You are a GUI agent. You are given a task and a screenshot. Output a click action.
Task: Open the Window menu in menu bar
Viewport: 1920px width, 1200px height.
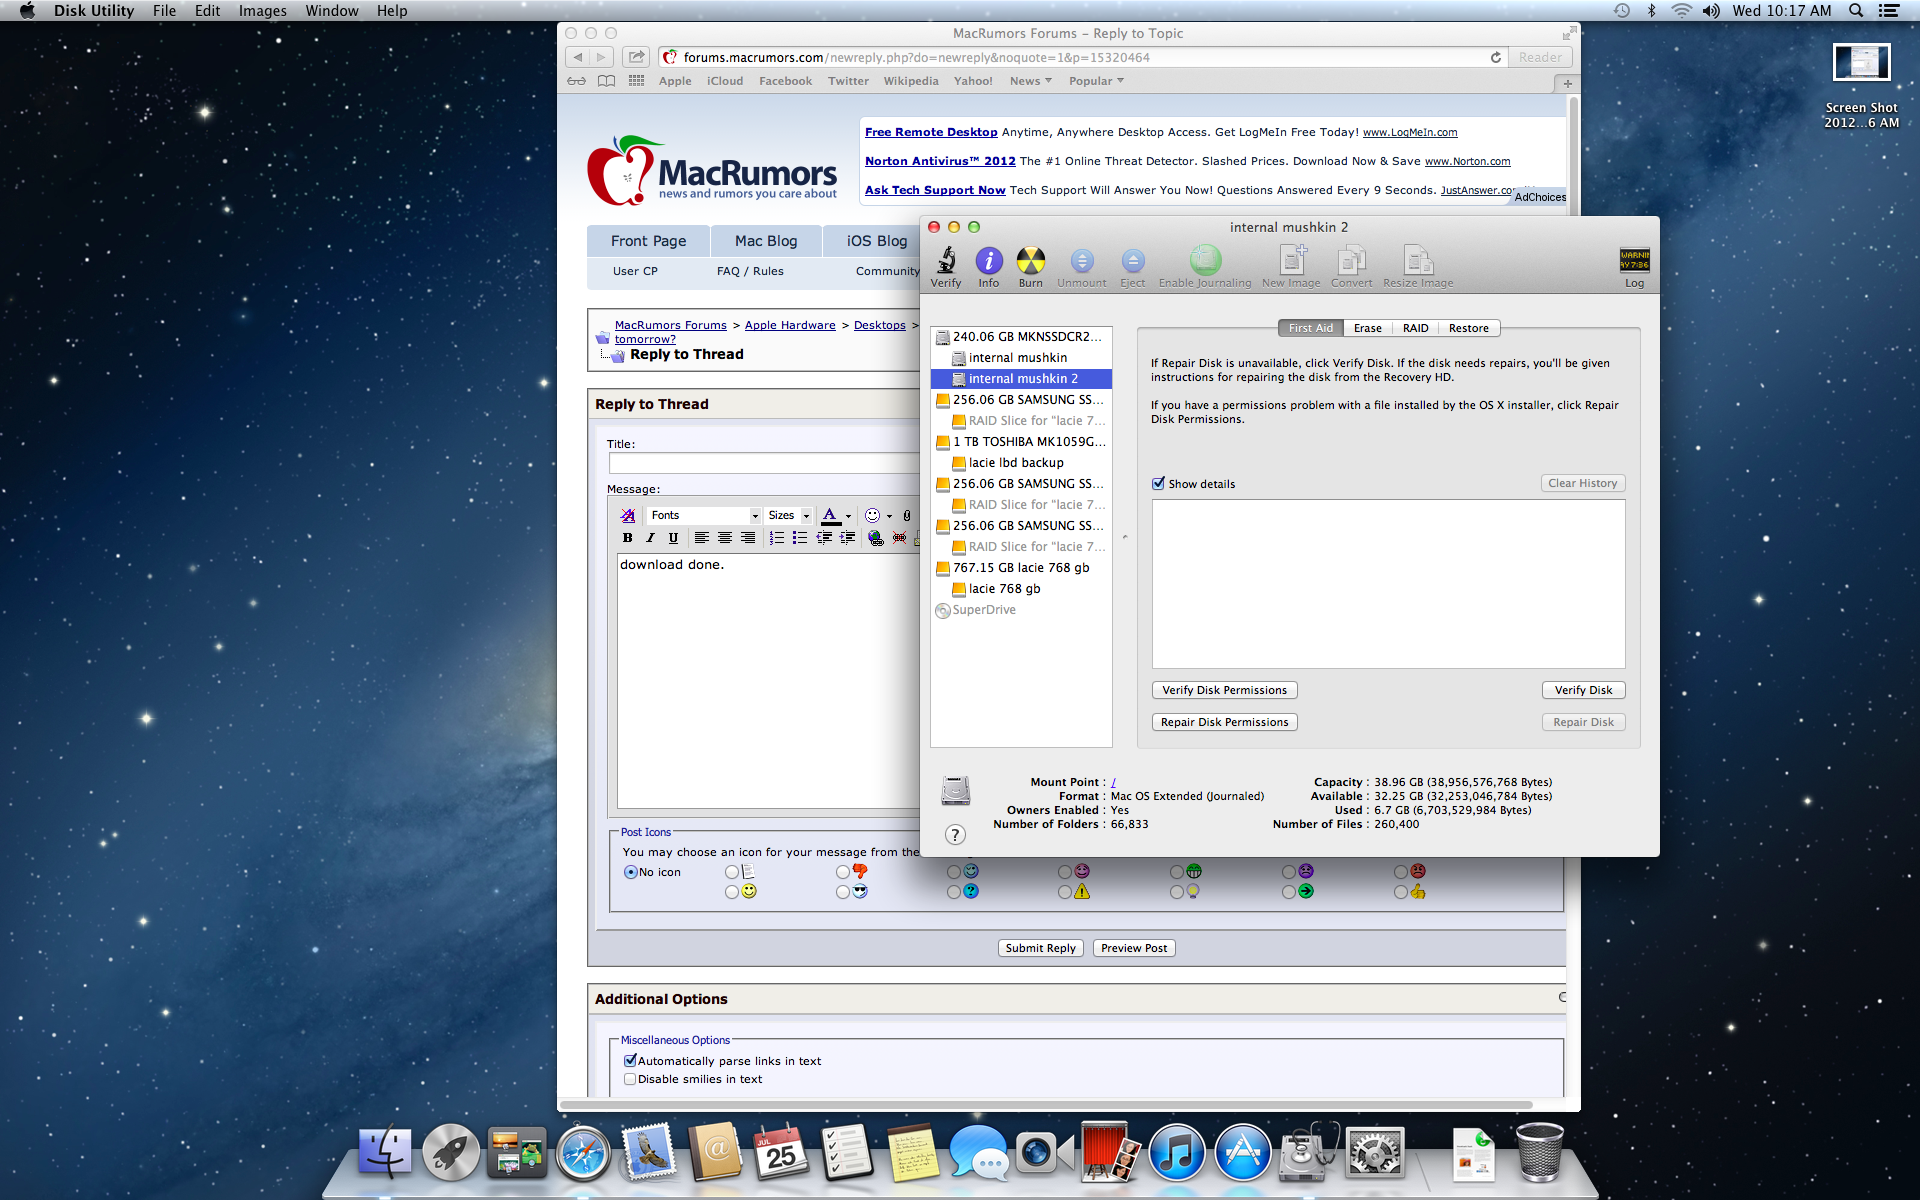[x=332, y=11]
